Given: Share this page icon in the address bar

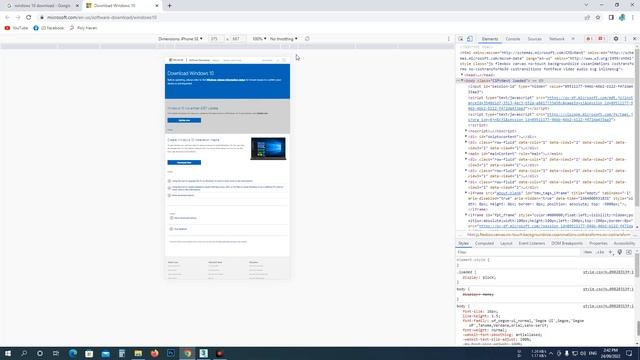Looking at the screenshot, I should [587, 18].
